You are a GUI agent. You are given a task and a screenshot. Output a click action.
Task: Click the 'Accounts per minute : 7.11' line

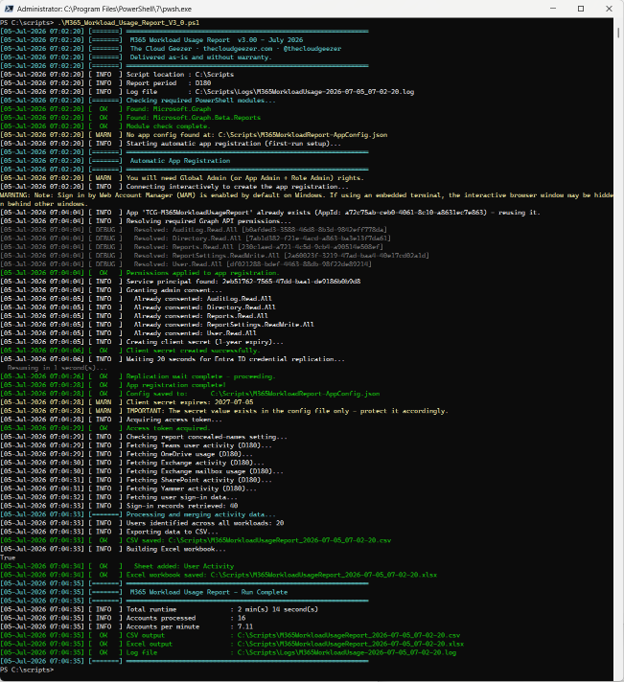click(190, 626)
